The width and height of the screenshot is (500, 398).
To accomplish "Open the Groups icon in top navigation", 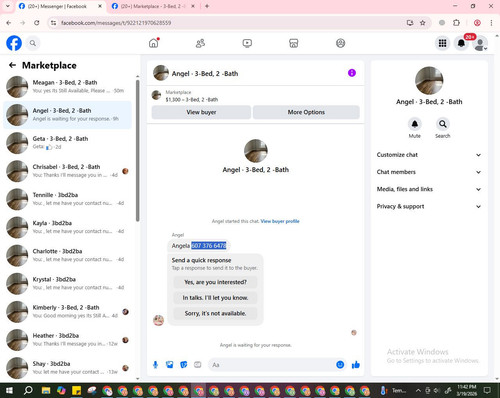I will 340,43.
